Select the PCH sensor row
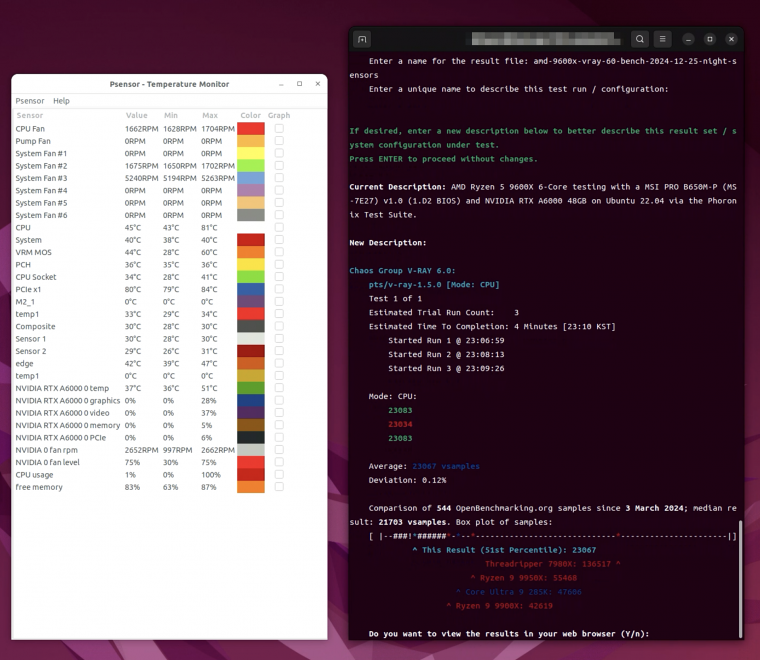This screenshot has height=660, width=760. click(169, 265)
